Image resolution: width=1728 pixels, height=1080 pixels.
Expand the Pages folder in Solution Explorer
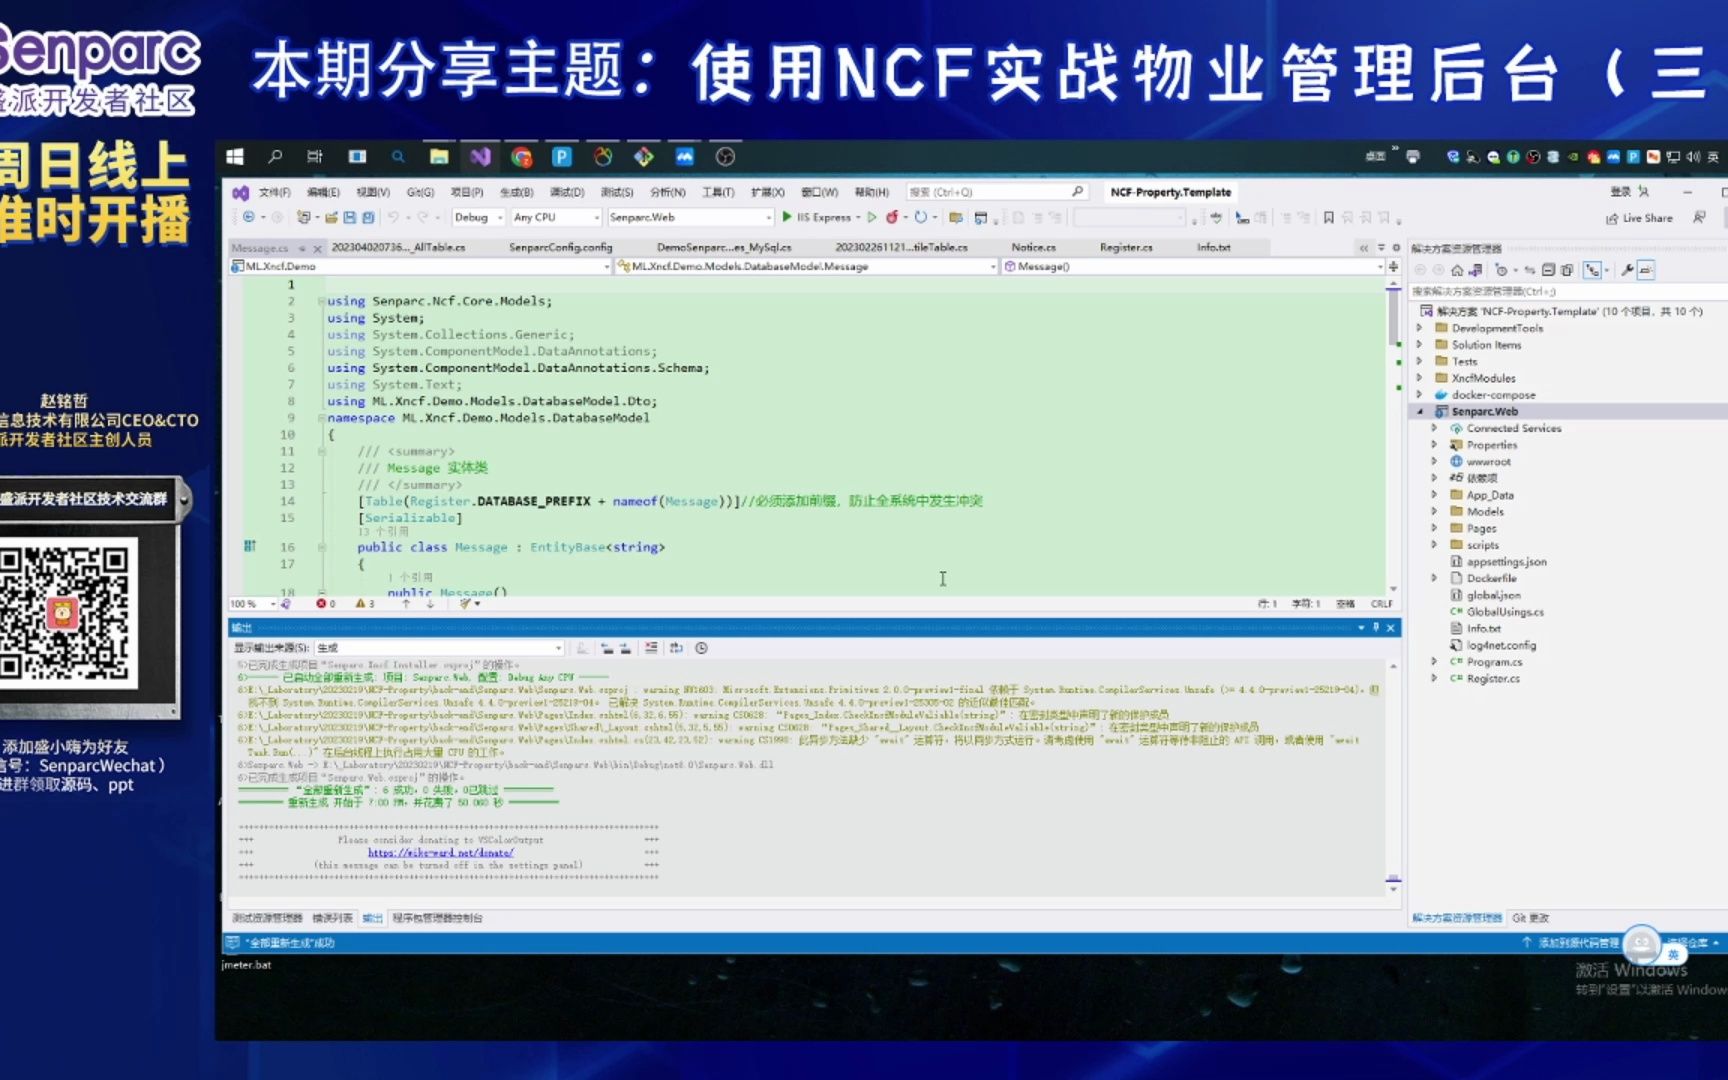[1434, 528]
